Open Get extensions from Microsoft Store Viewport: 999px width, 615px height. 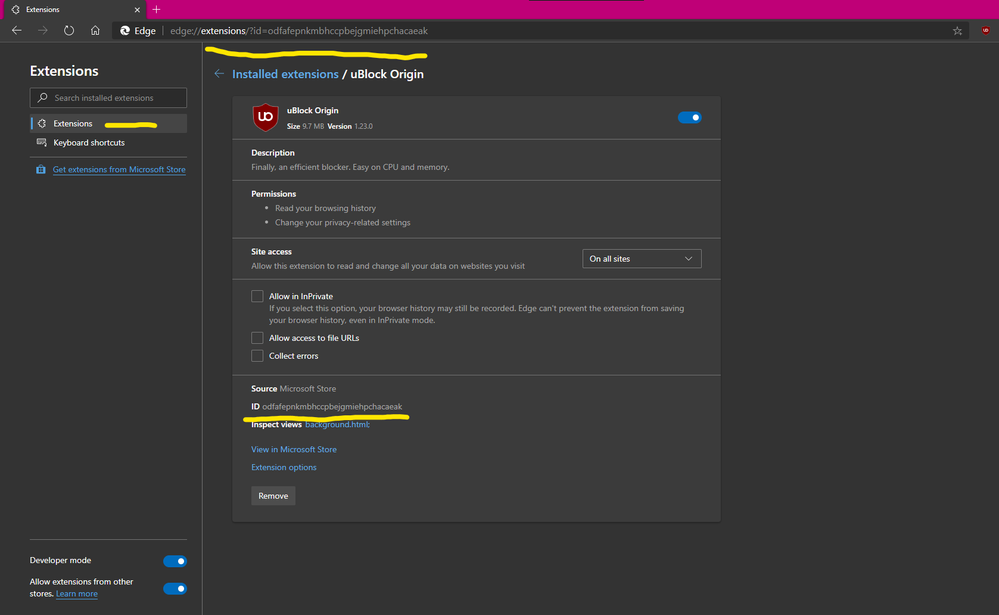pos(119,170)
